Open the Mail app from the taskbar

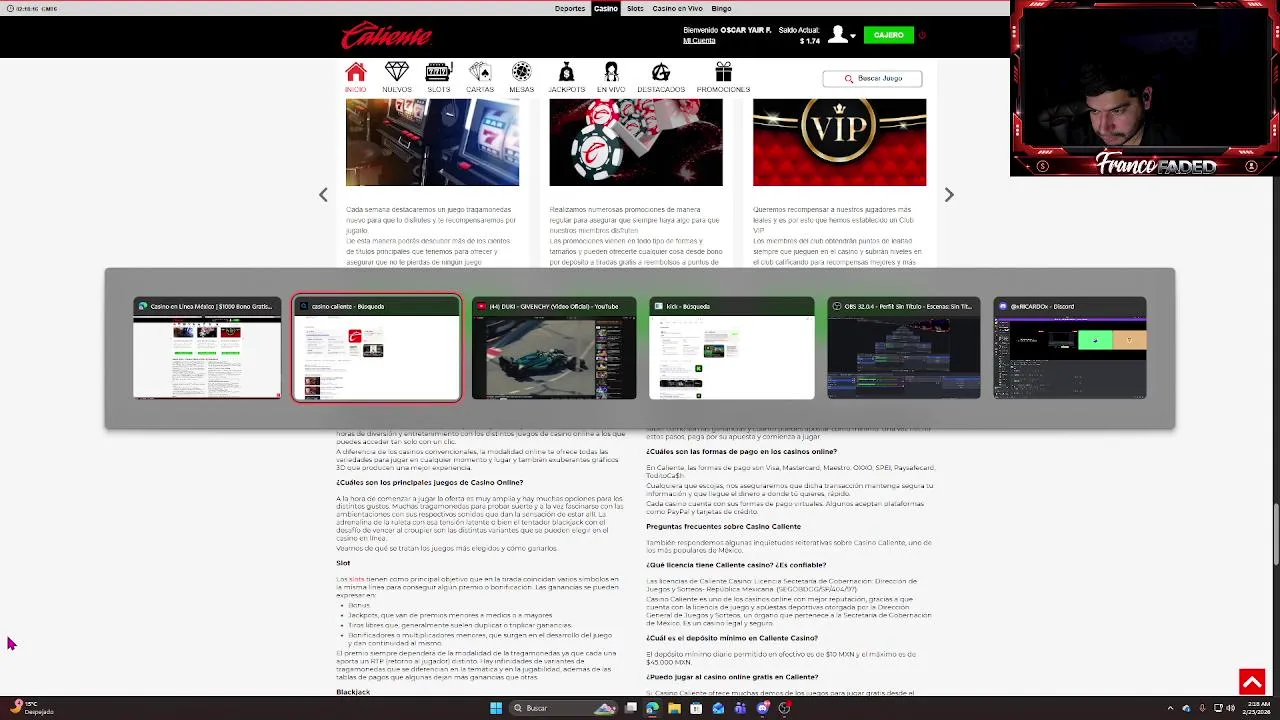pos(718,708)
